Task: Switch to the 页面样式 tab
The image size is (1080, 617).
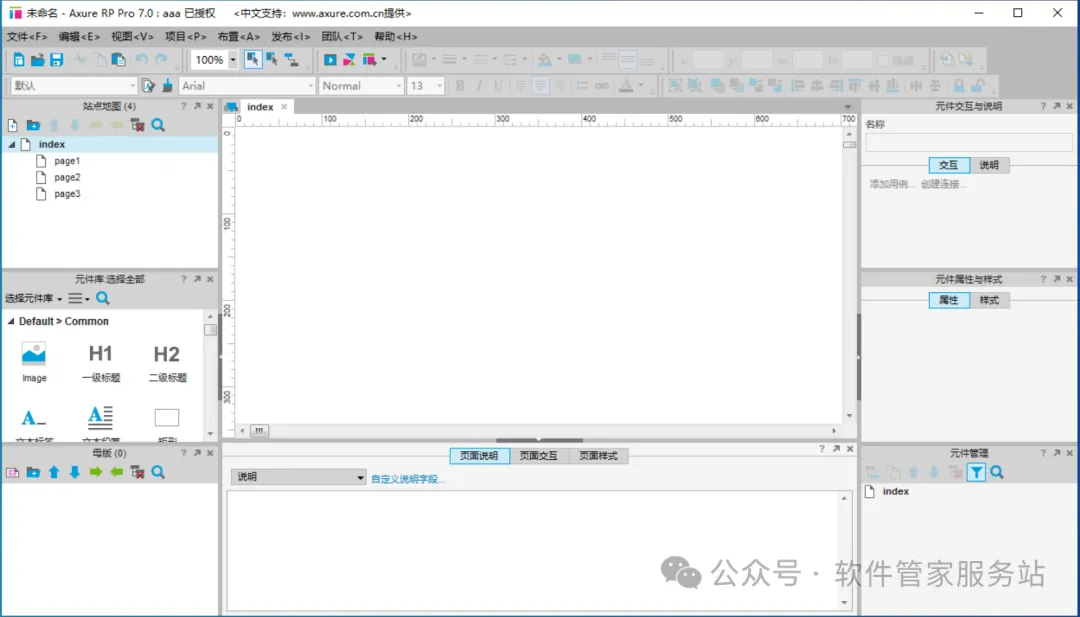Action: pos(598,456)
